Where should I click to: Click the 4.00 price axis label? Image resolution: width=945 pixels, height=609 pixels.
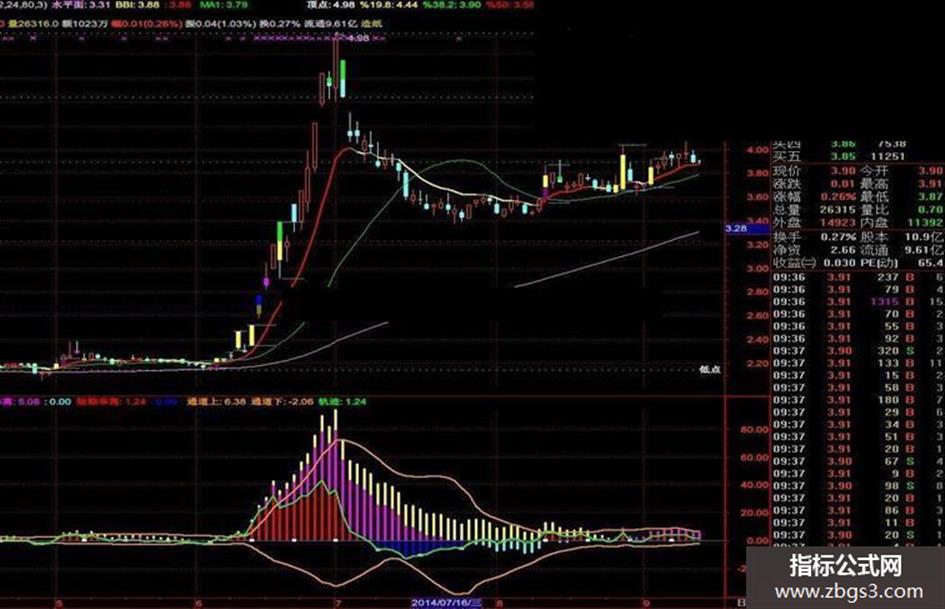(x=758, y=150)
